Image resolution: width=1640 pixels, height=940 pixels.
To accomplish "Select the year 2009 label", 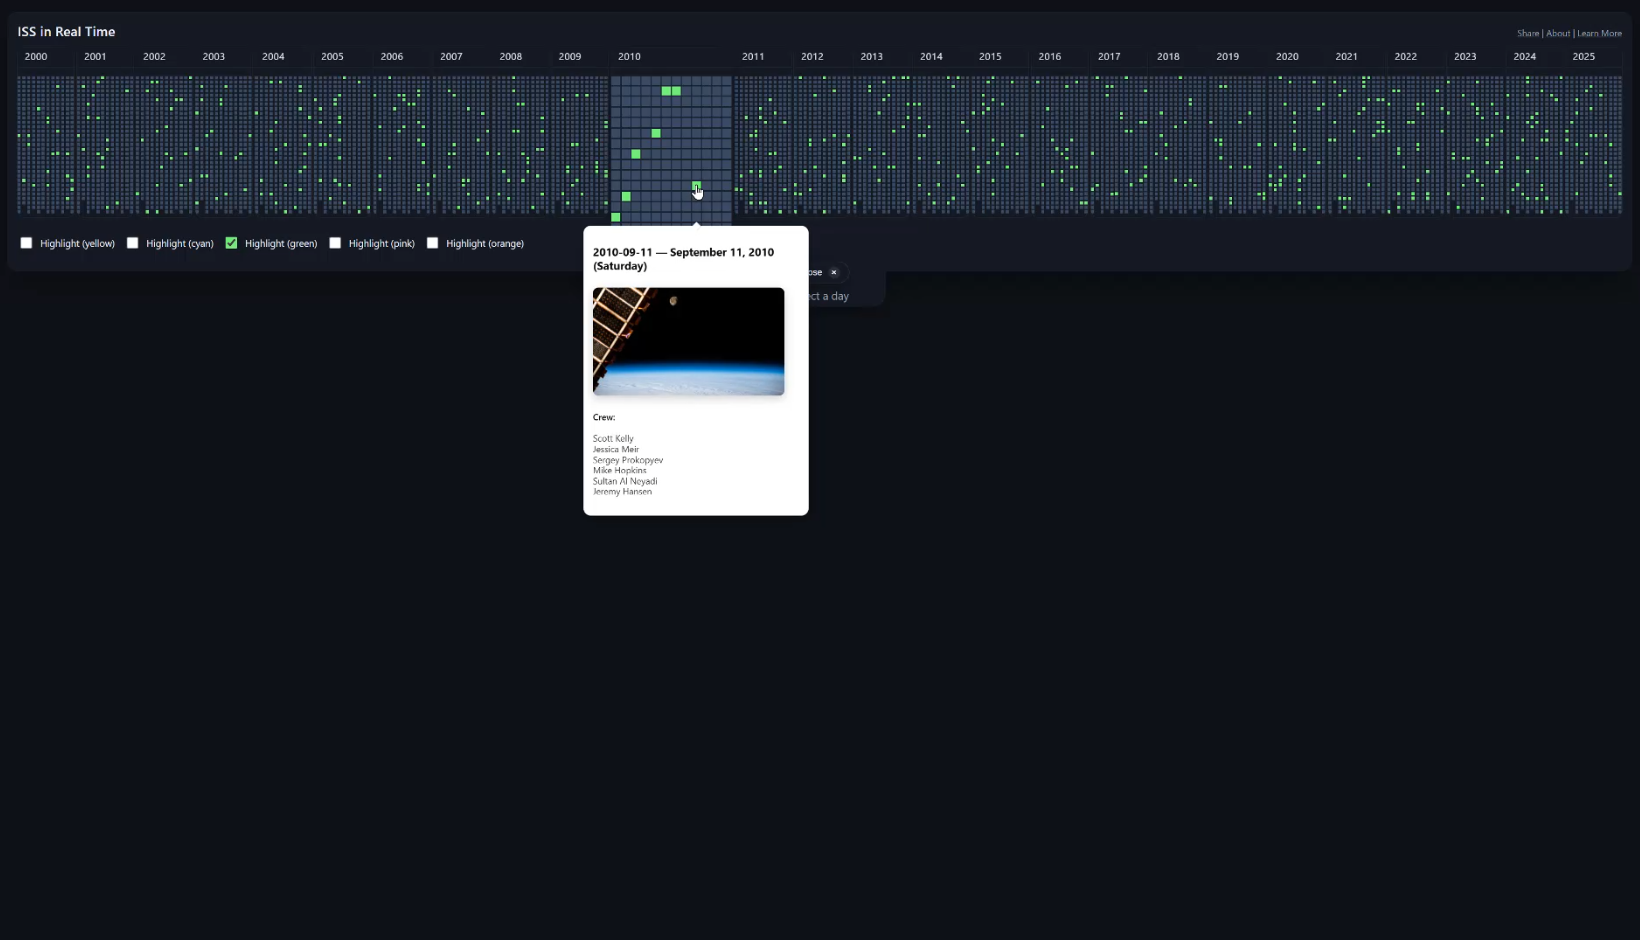I will tap(570, 57).
